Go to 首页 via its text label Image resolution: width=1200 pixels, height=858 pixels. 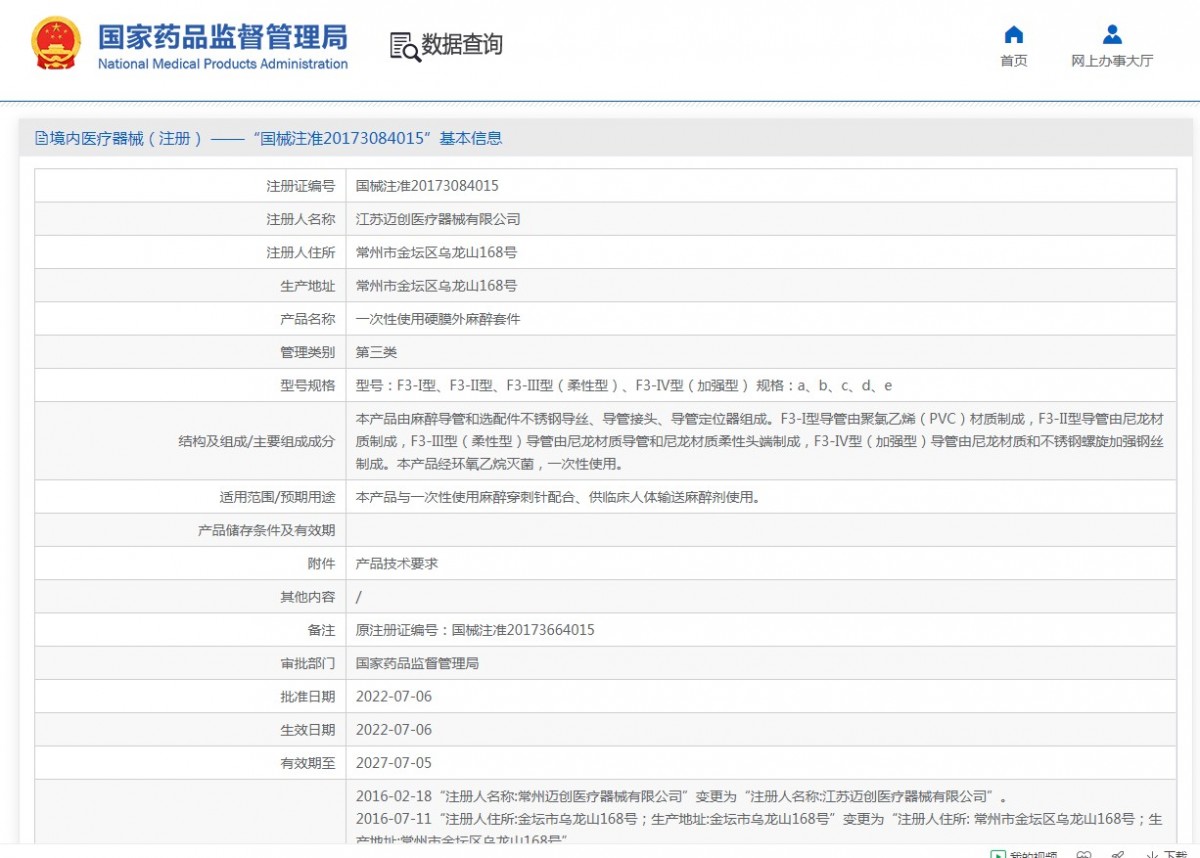[1013, 61]
